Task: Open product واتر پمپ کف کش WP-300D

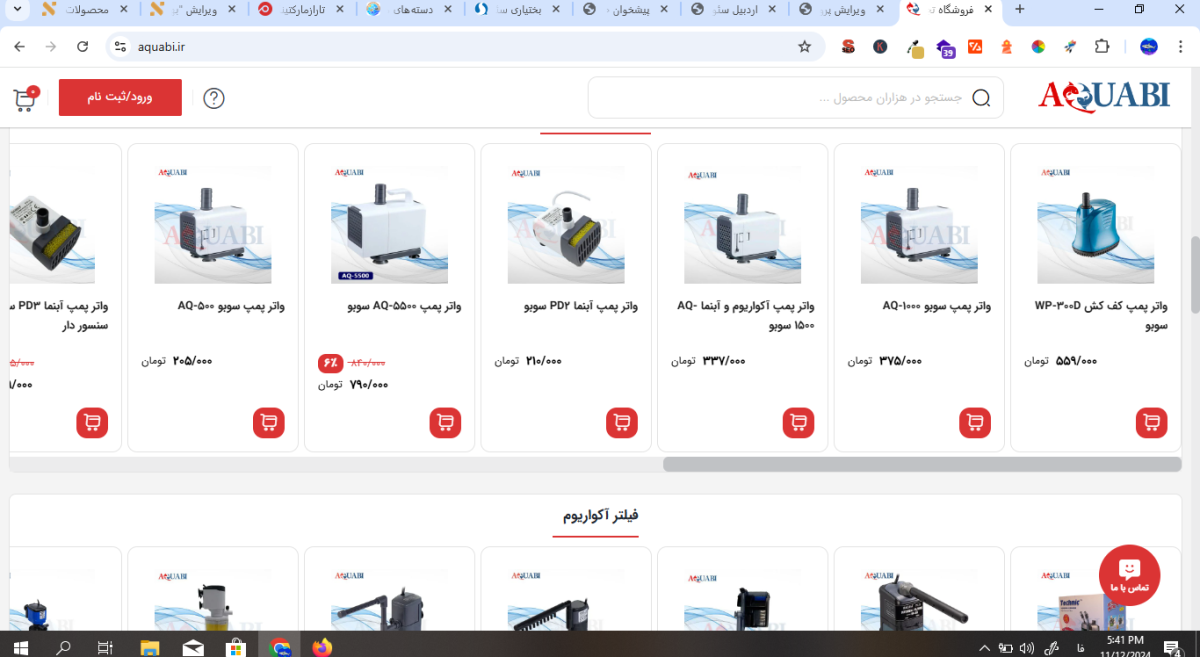Action: click(x=1101, y=315)
